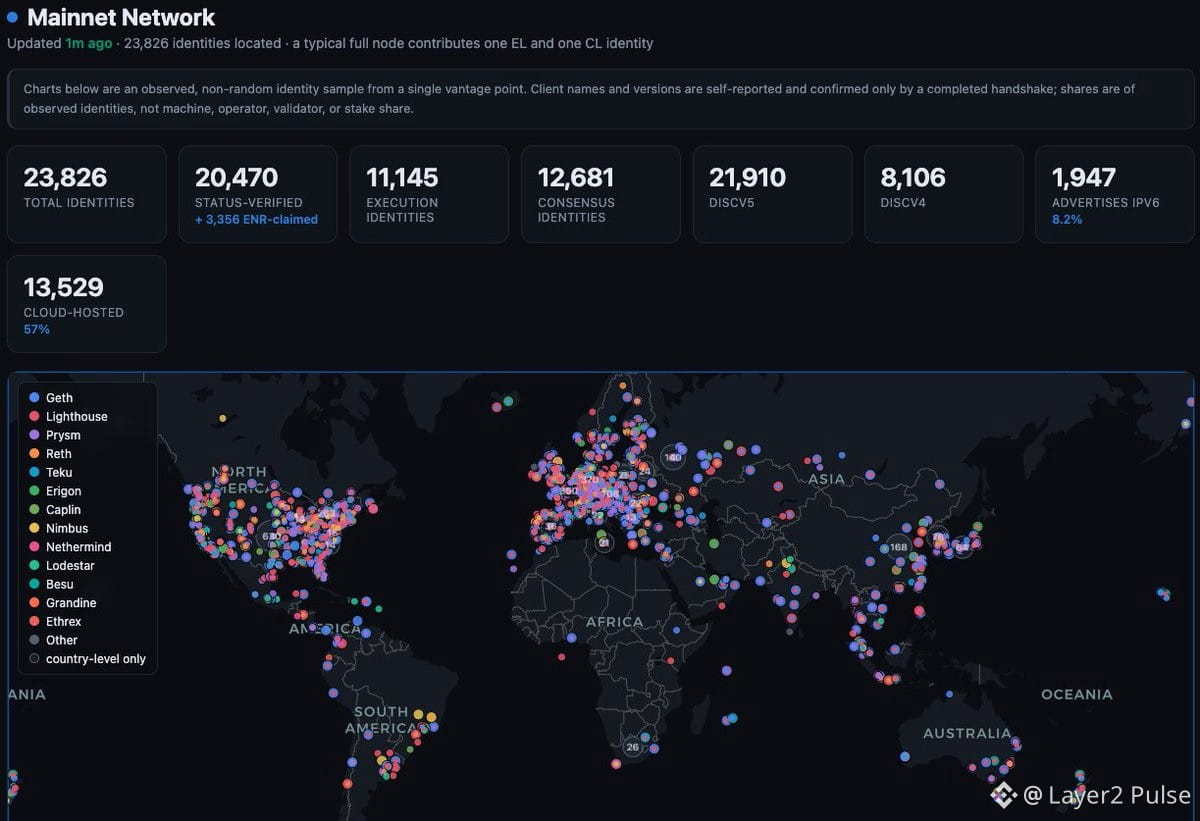Click the ASIA map label

[x=827, y=479]
